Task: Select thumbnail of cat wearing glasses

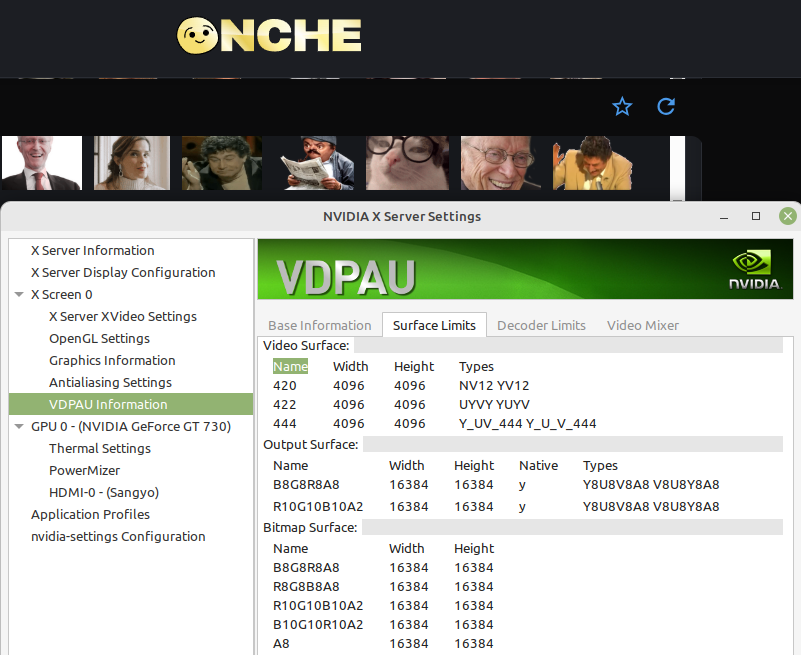Action: [407, 163]
